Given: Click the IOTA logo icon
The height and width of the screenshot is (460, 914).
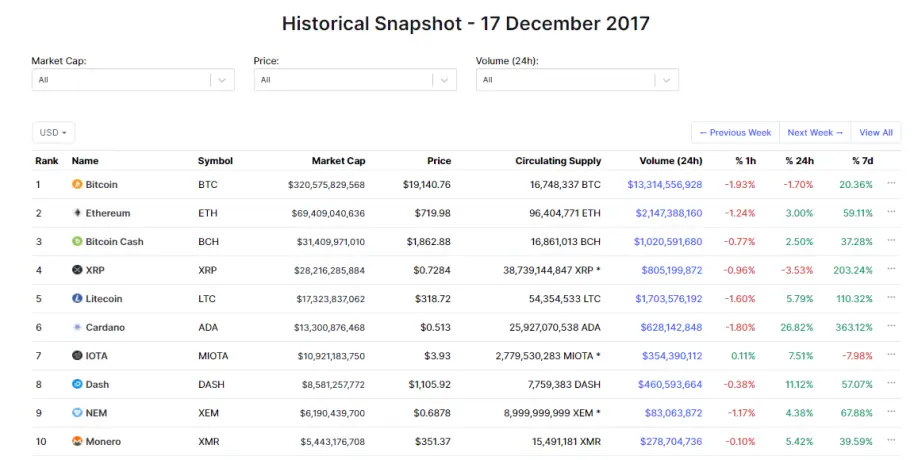Looking at the screenshot, I should pyautogui.click(x=77, y=356).
